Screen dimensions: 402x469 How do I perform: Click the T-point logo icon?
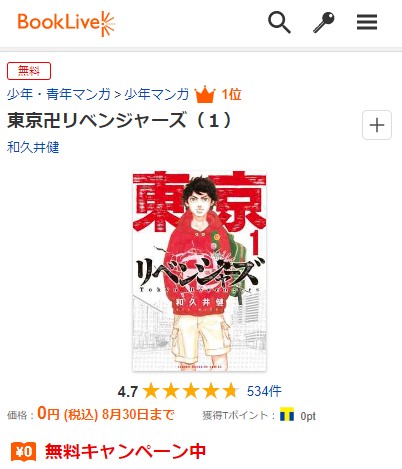tap(287, 414)
